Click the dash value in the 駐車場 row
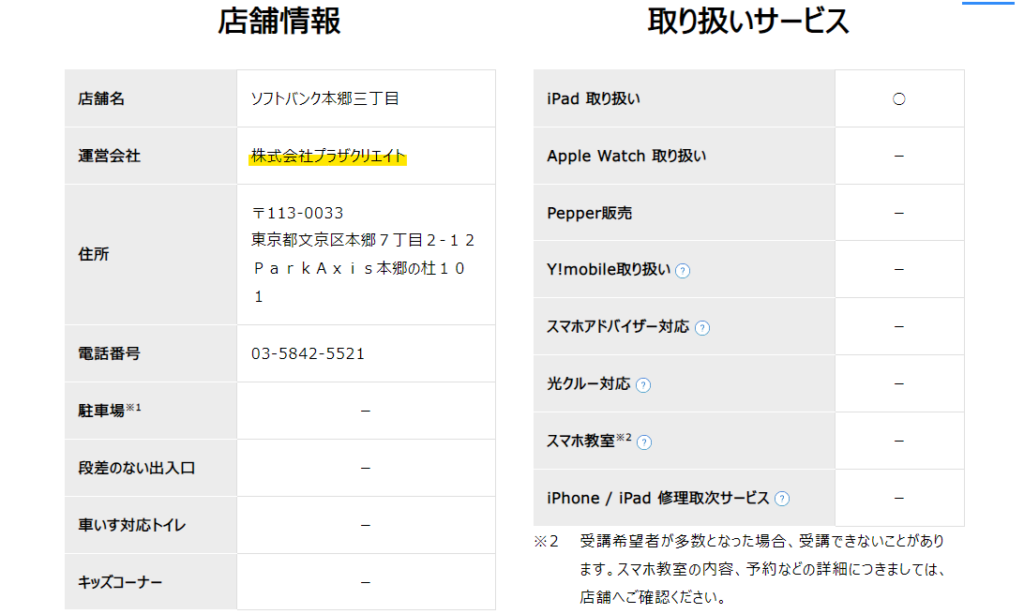 (x=366, y=411)
